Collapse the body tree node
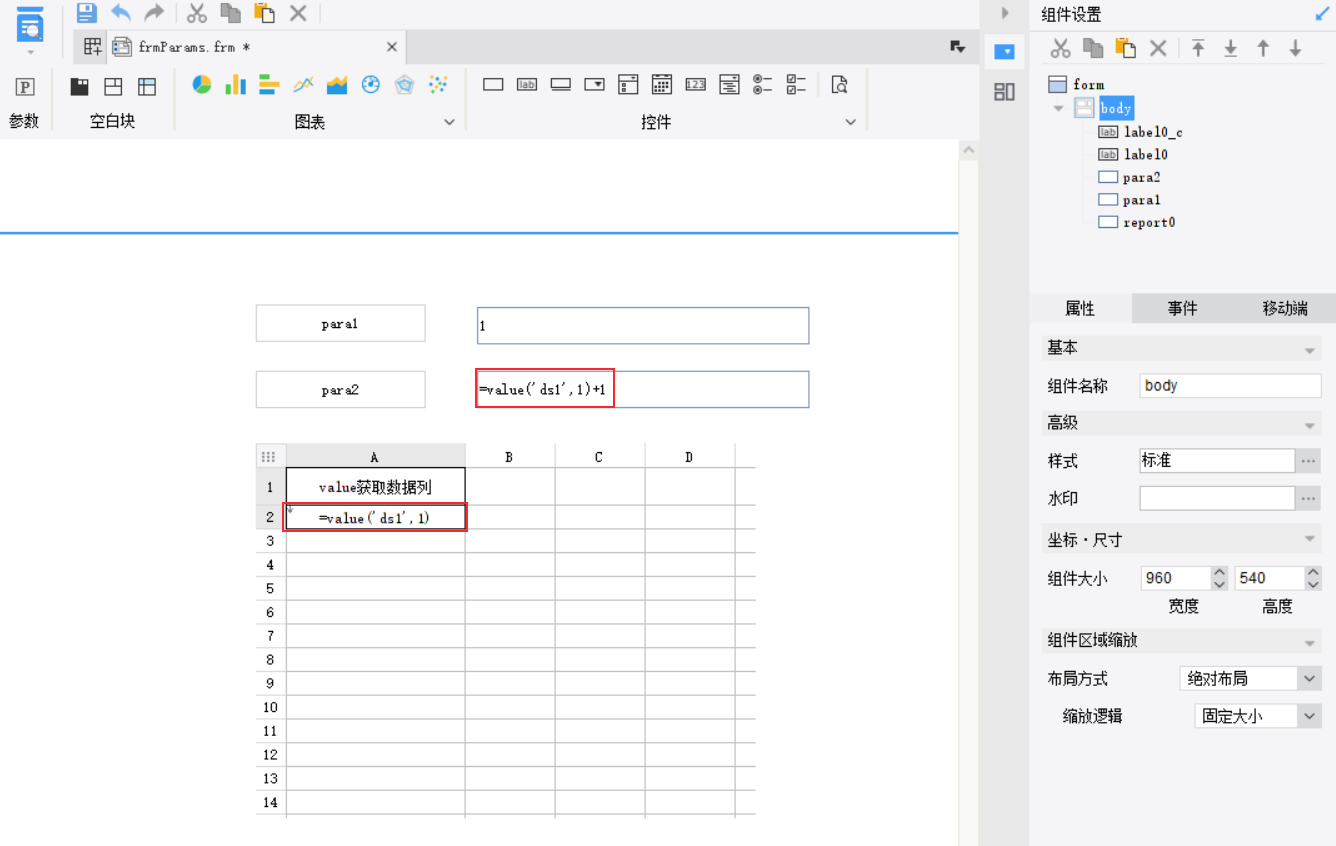 (x=1058, y=108)
